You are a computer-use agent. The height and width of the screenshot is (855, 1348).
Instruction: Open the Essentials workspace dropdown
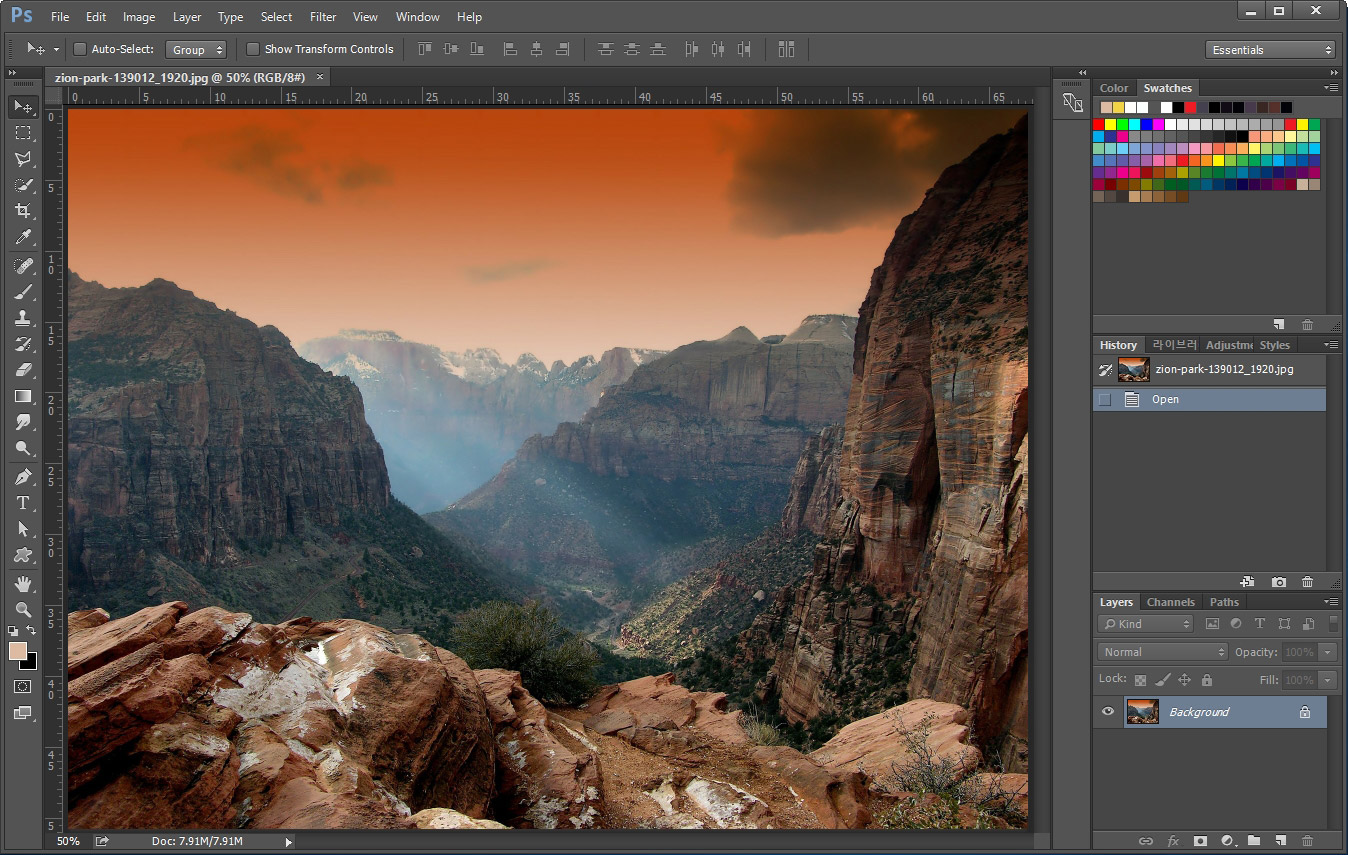(x=1271, y=50)
